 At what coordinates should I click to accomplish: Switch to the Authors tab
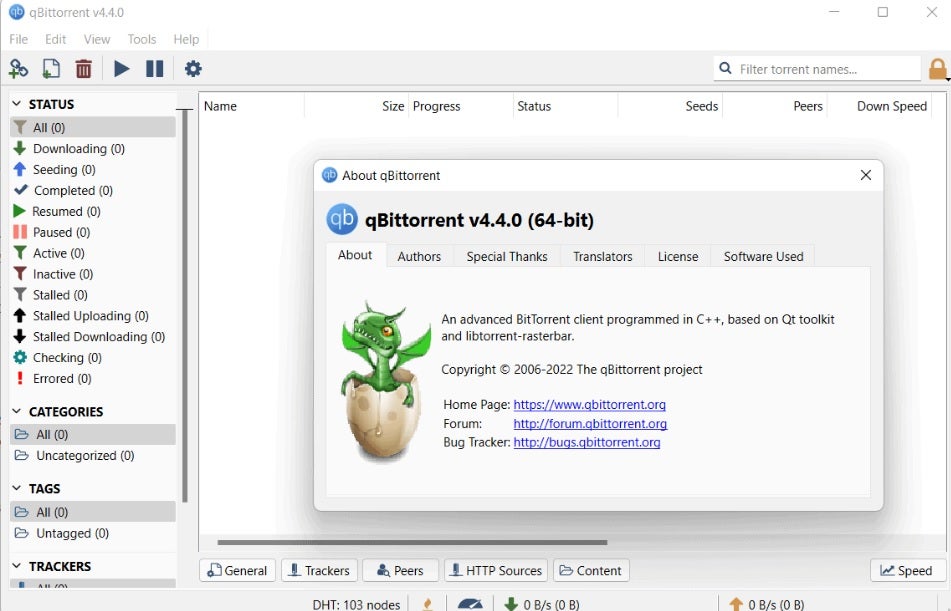[419, 257]
